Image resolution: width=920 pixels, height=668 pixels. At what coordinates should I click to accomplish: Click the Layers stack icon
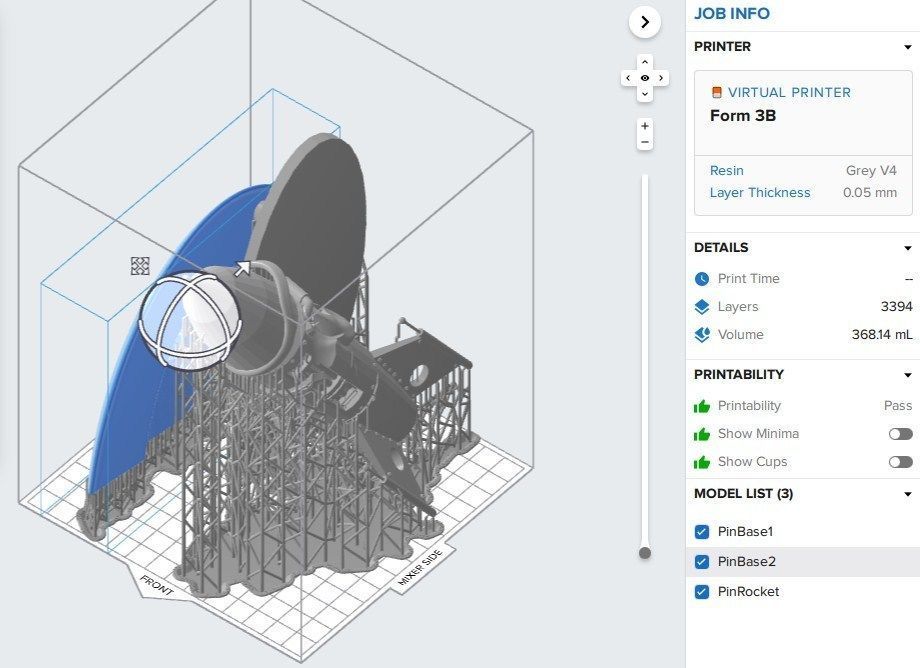pos(702,307)
